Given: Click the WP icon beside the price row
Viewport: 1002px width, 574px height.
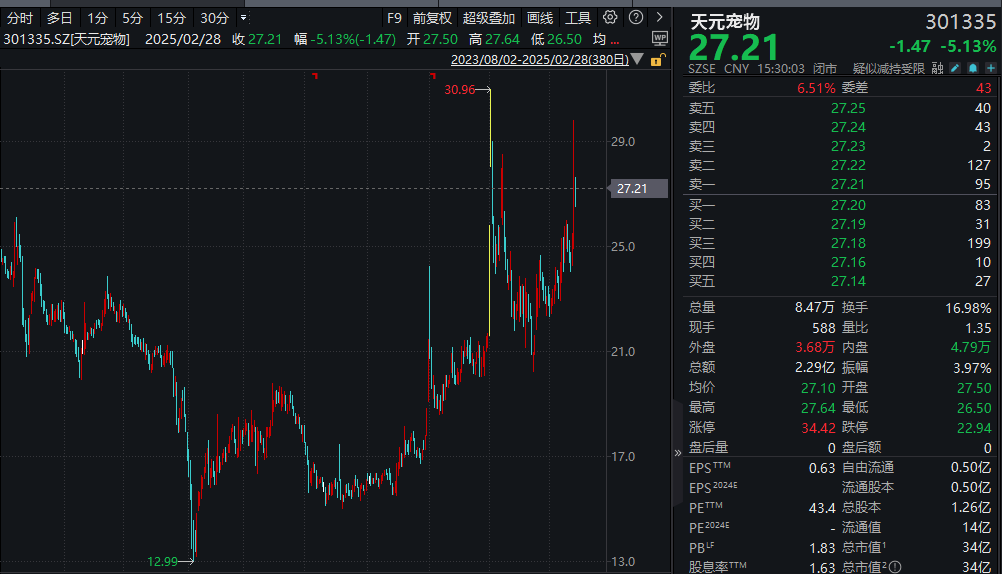Looking at the screenshot, I should tap(659, 37).
